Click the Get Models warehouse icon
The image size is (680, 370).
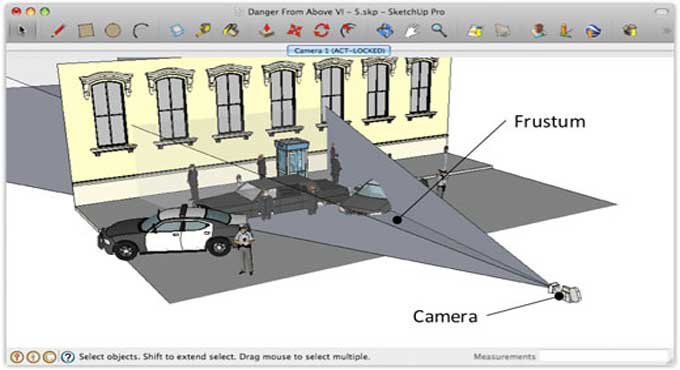[x=630, y=31]
